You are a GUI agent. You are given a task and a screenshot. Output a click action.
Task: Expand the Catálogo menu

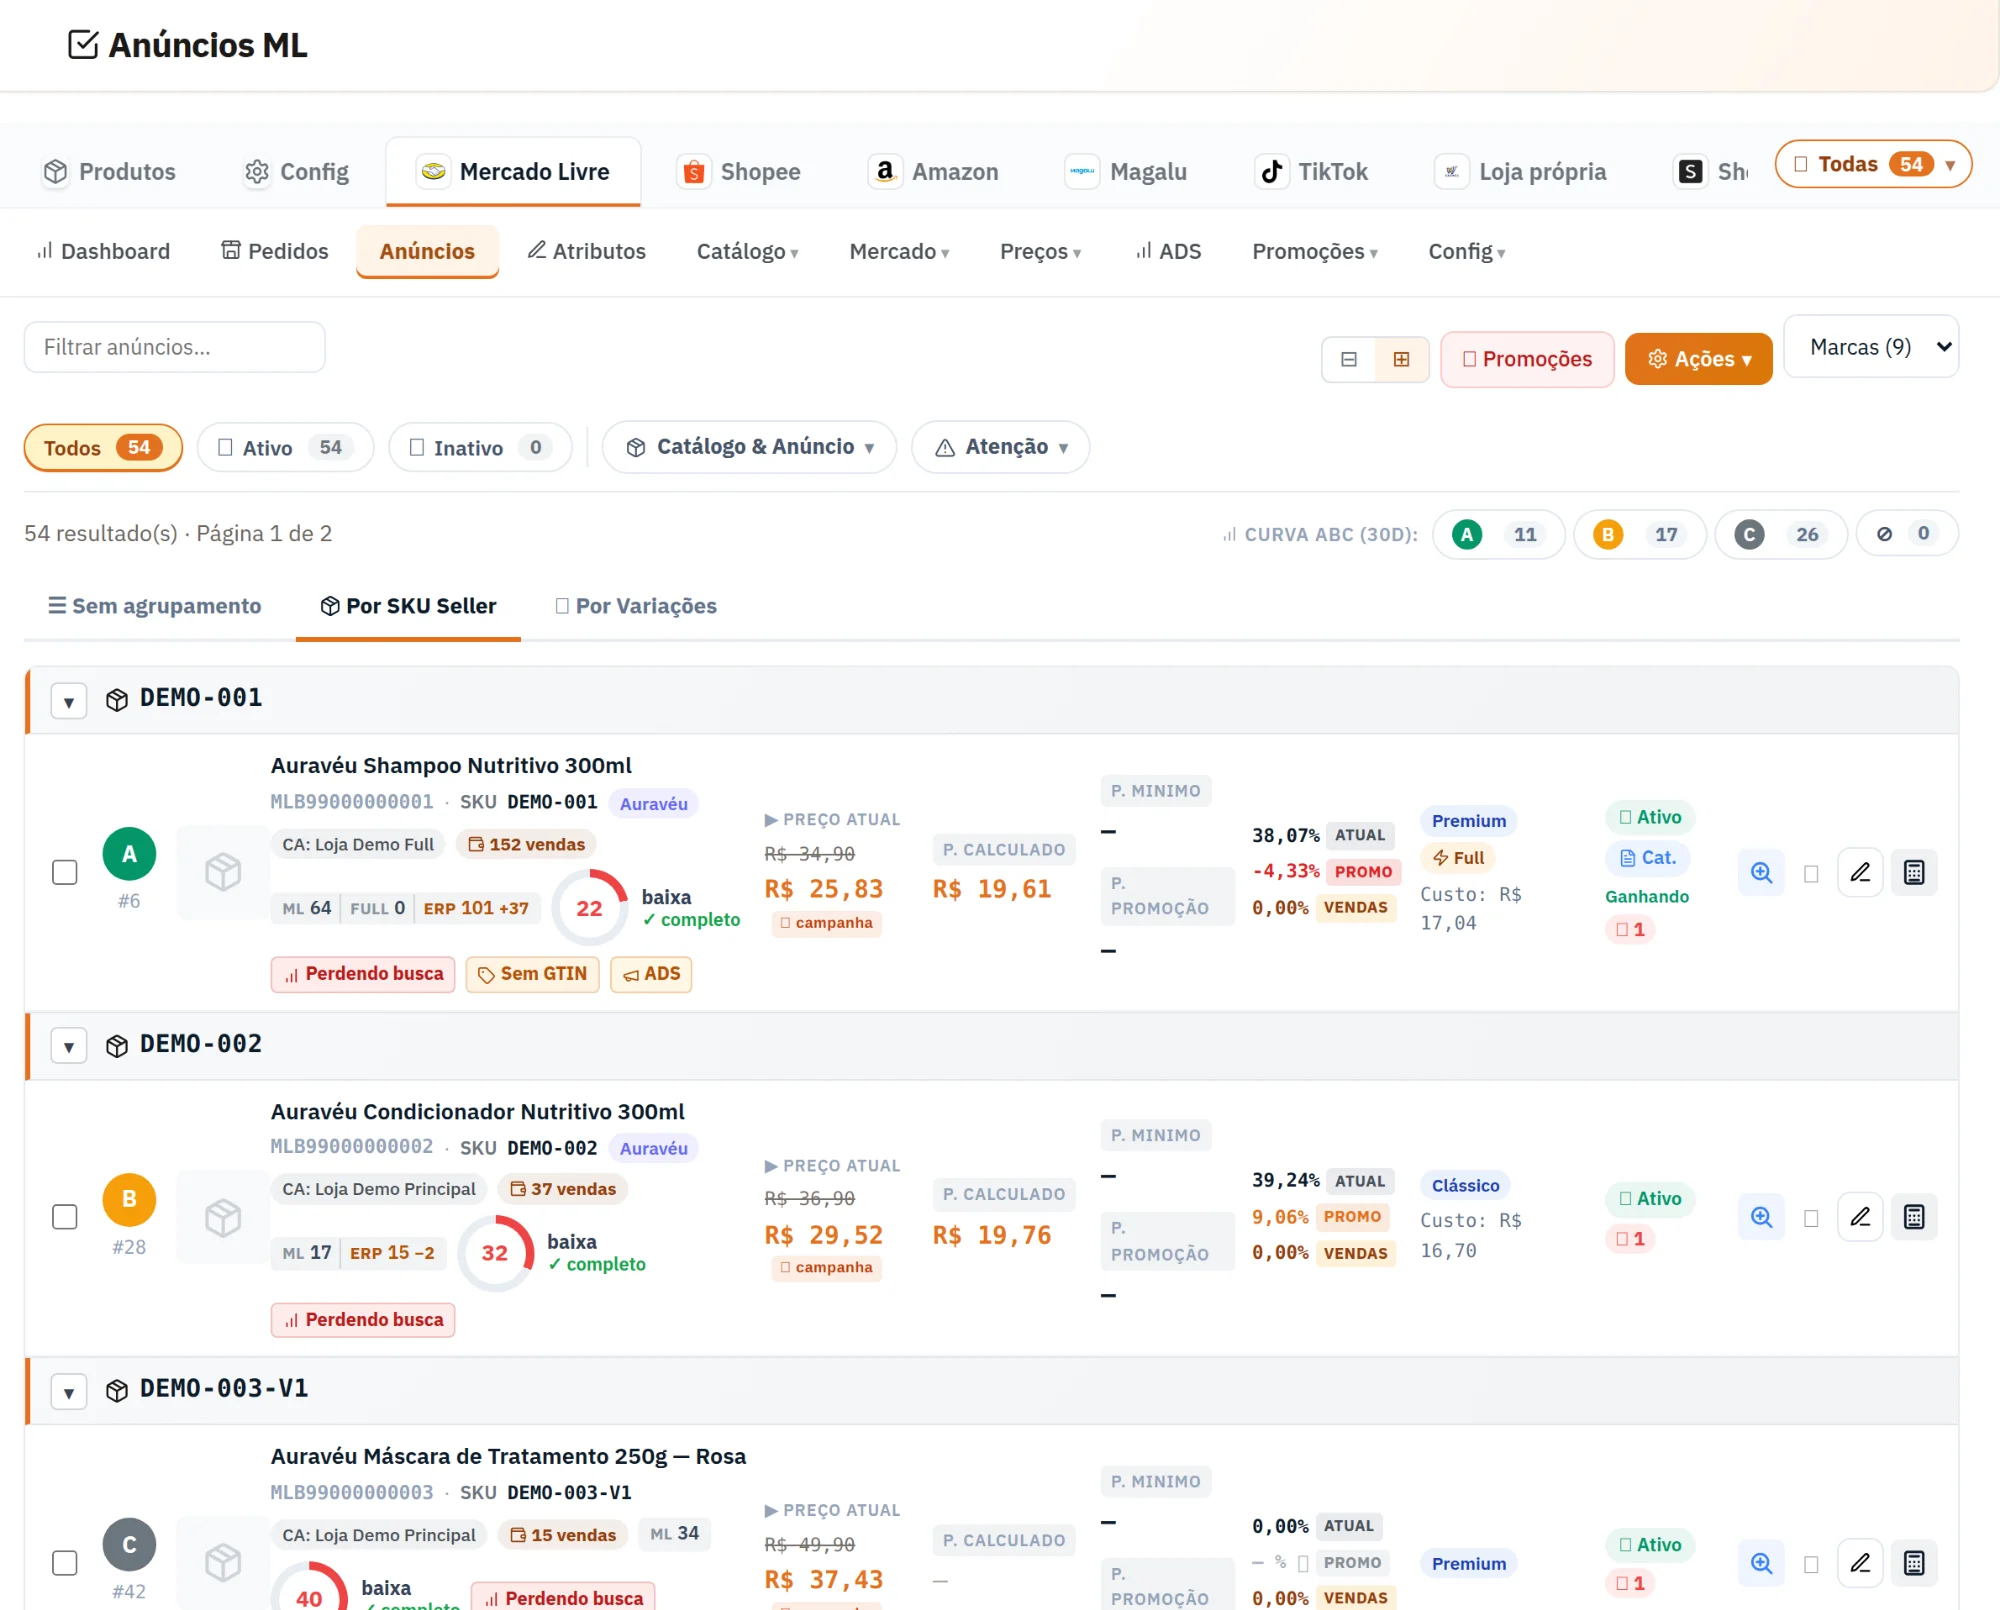(748, 251)
